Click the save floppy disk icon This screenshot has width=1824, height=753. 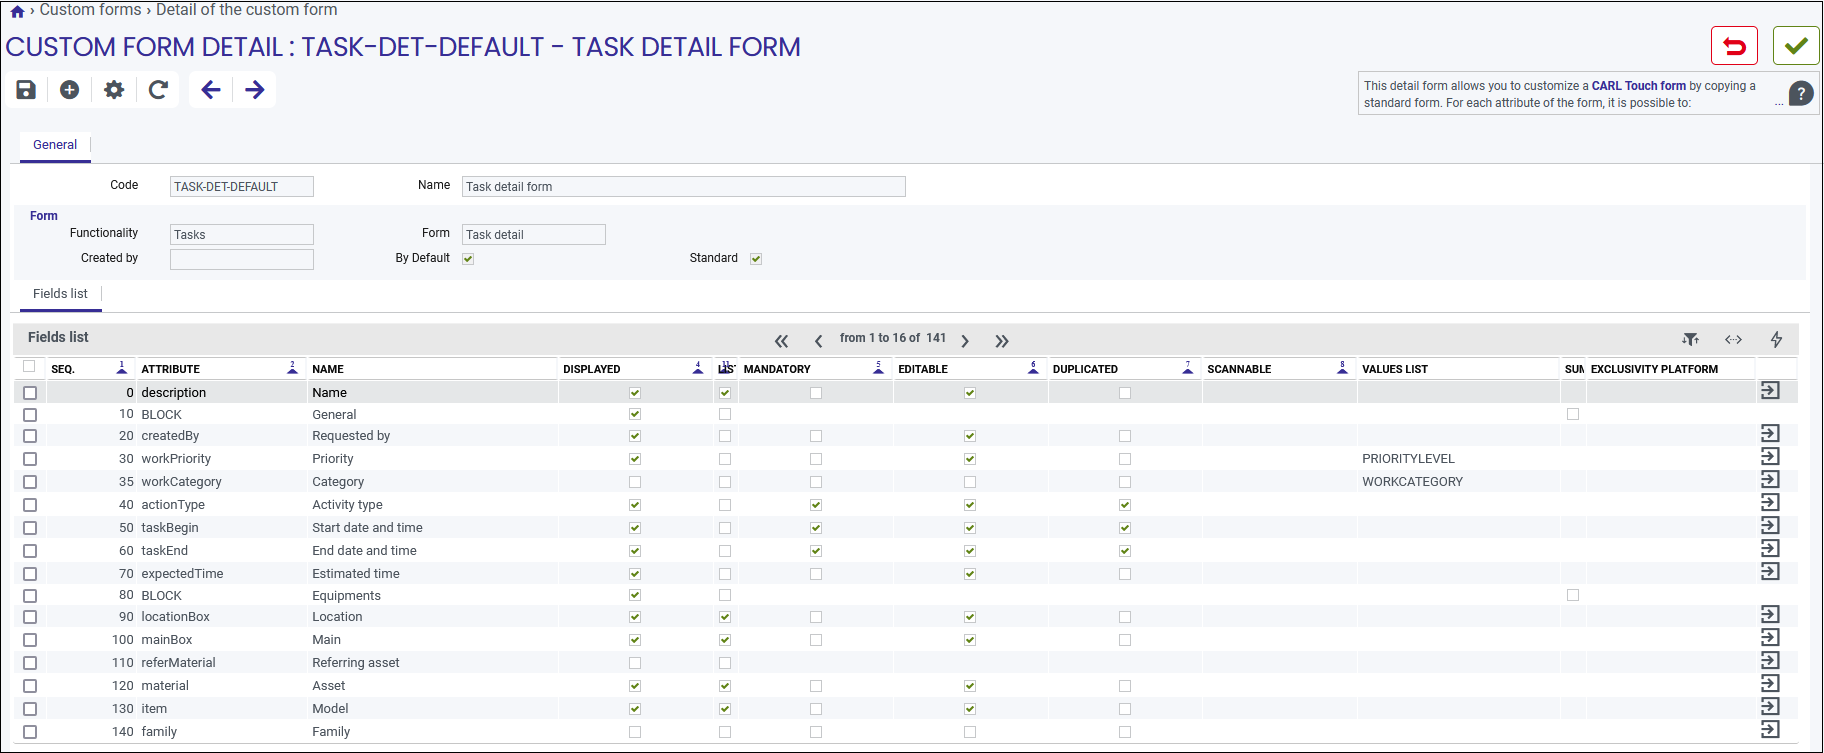tap(26, 90)
